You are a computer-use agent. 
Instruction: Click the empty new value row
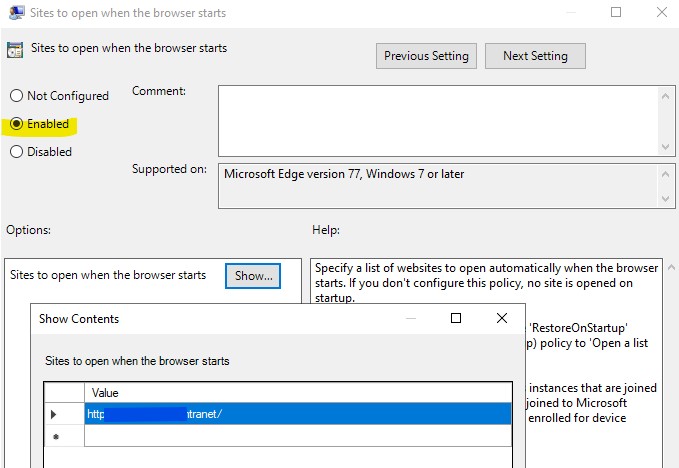click(x=297, y=436)
